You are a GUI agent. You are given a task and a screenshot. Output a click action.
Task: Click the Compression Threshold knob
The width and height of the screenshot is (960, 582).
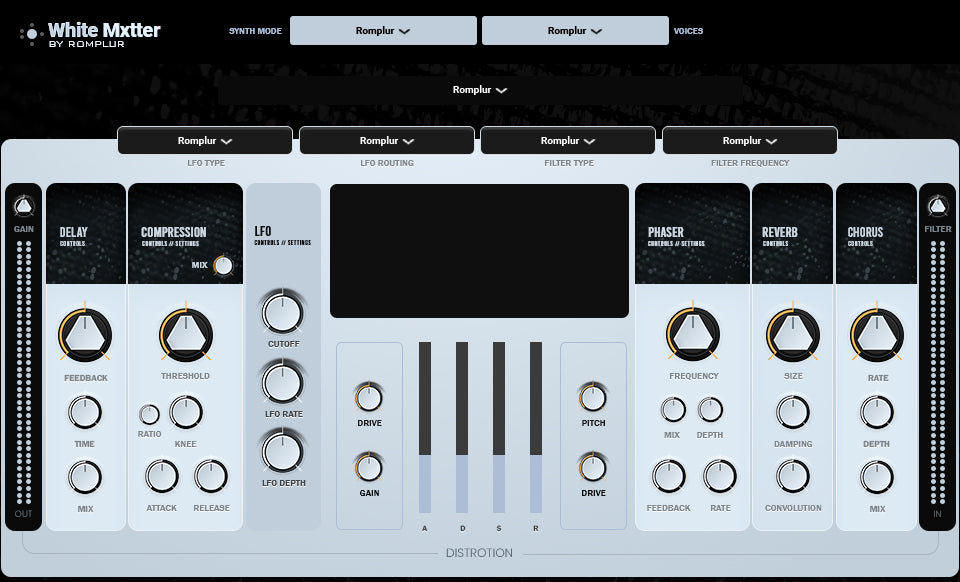point(186,335)
